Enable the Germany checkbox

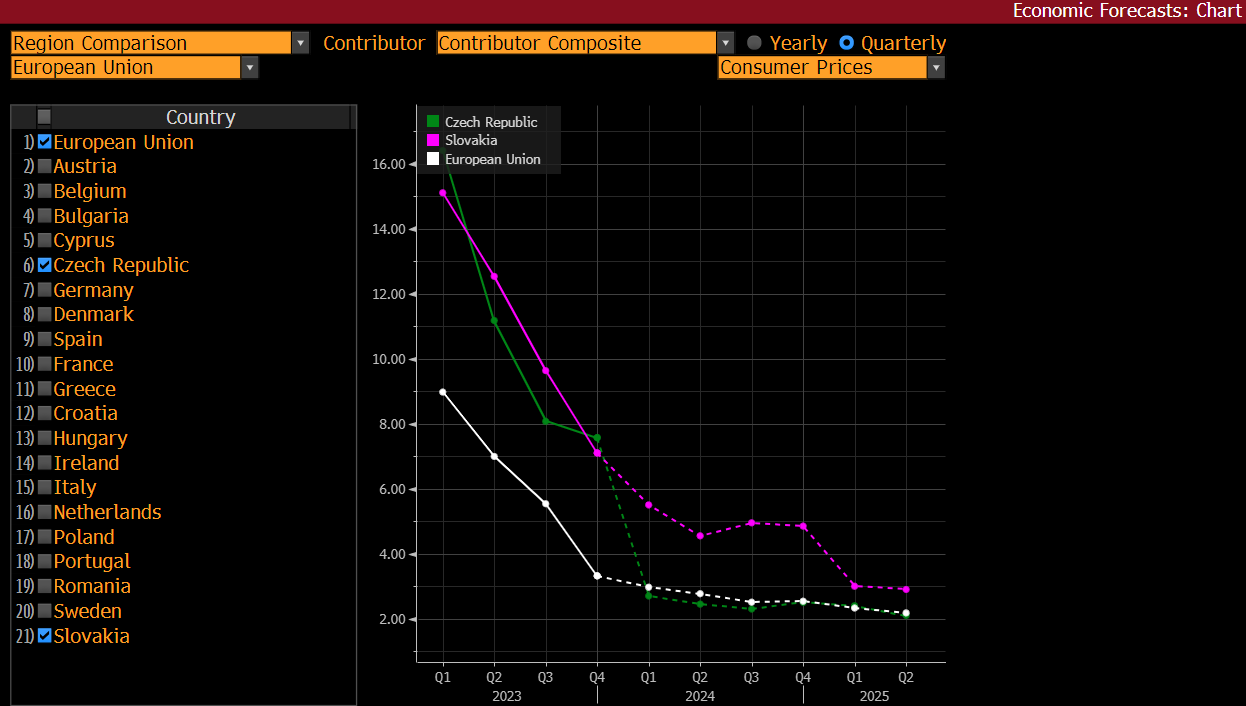pos(44,290)
